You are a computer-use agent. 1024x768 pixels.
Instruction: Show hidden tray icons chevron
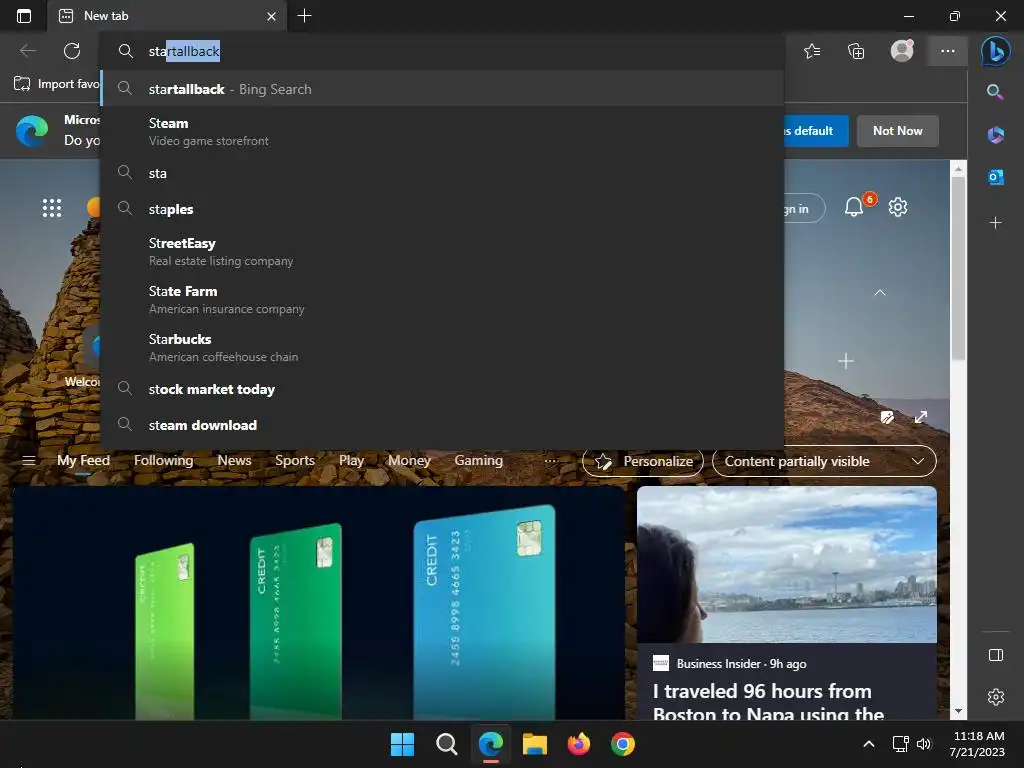869,744
